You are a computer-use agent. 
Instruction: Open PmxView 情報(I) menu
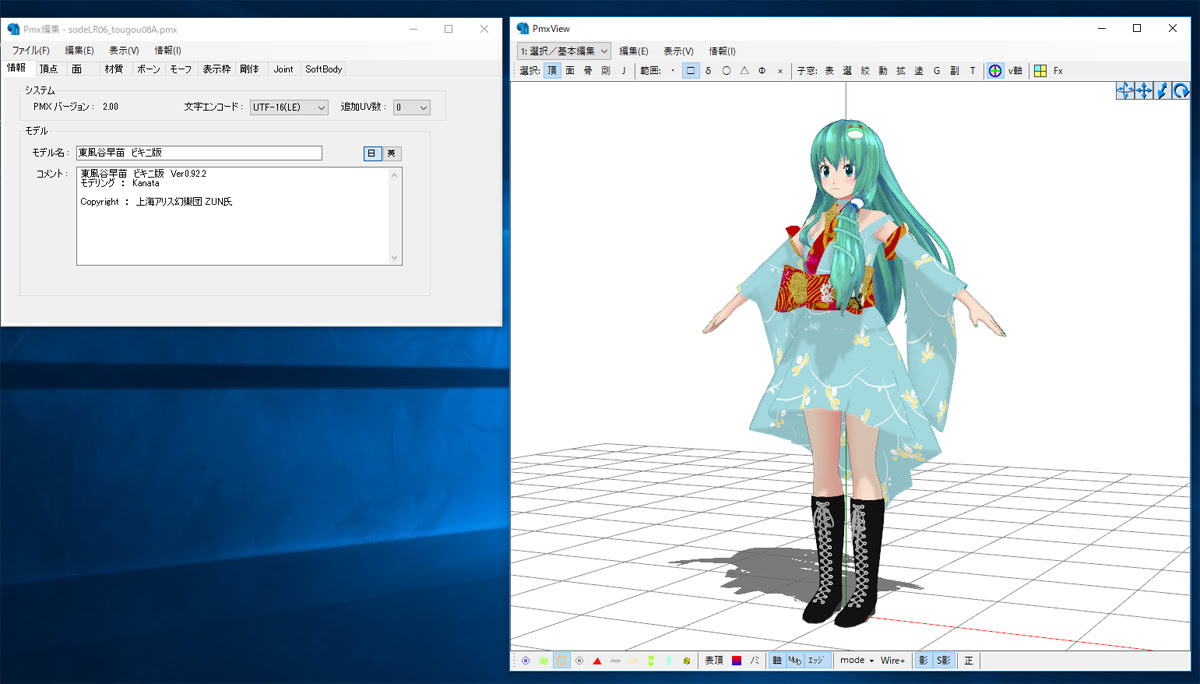[722, 51]
